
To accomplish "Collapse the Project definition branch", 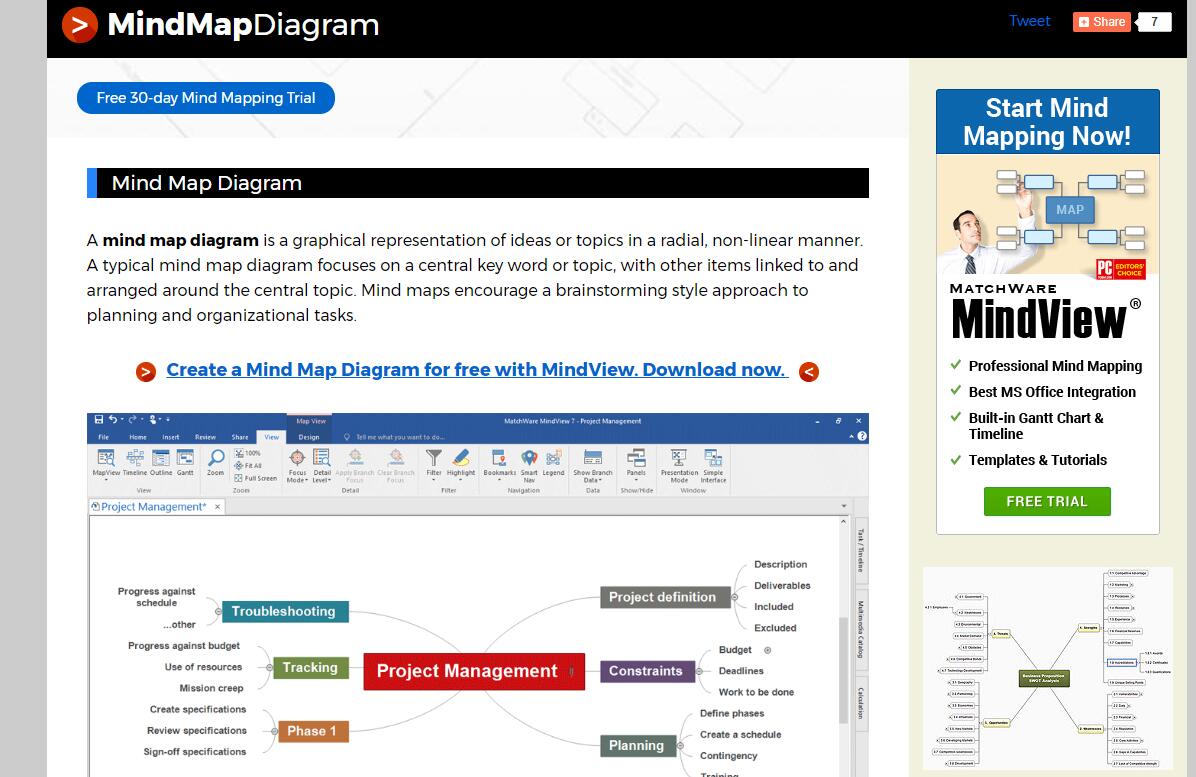I will point(735,597).
